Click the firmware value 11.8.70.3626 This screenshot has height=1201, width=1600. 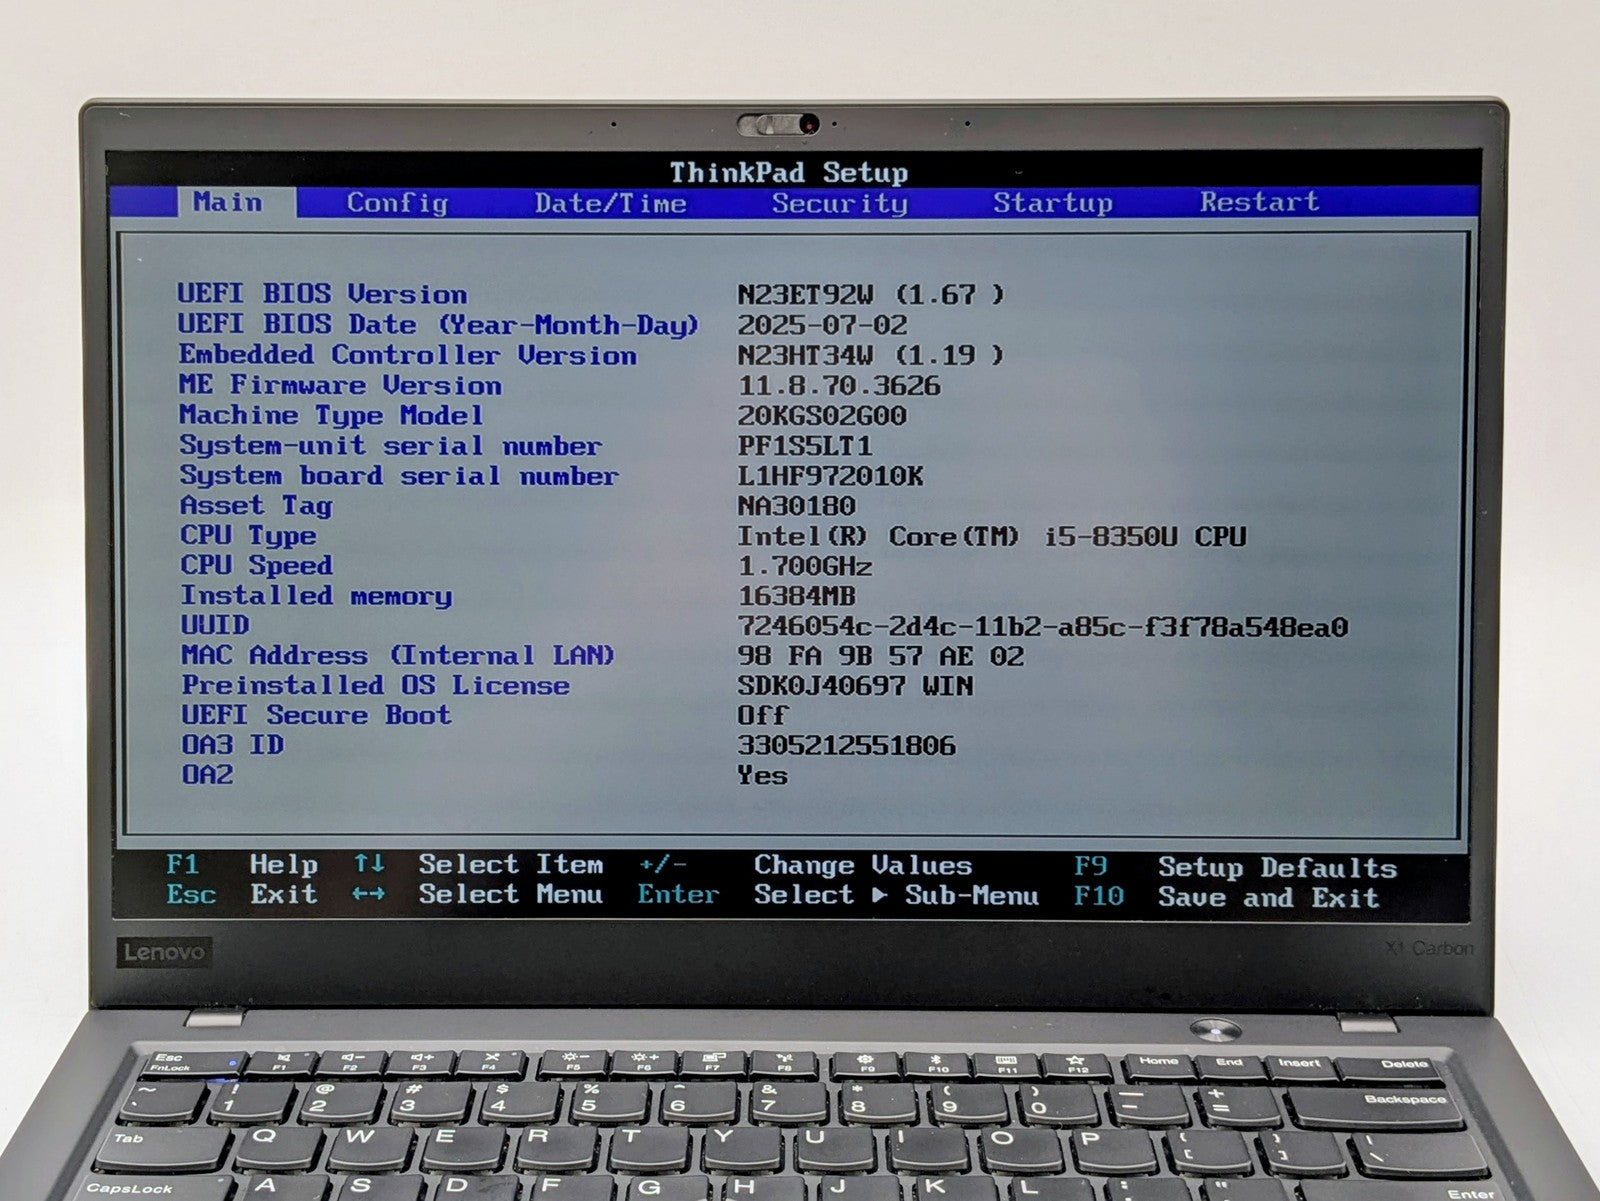[839, 385]
